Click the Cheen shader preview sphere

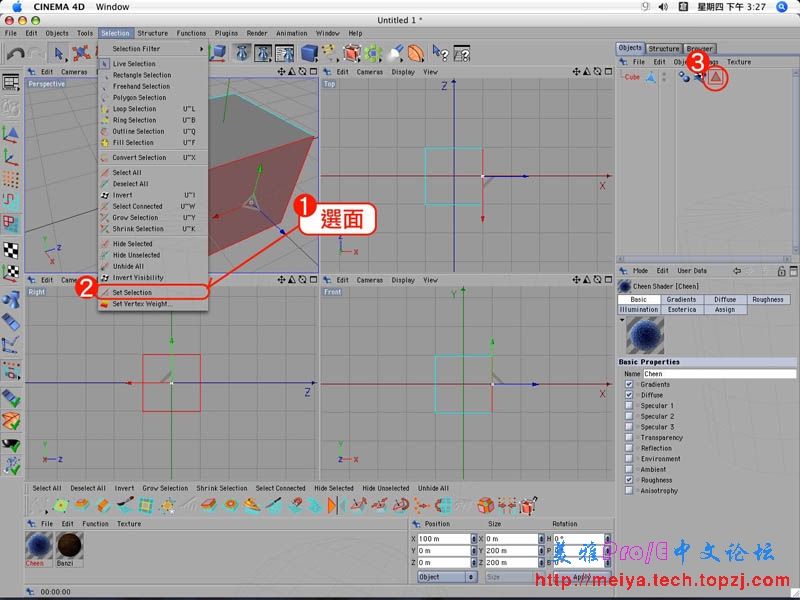645,335
